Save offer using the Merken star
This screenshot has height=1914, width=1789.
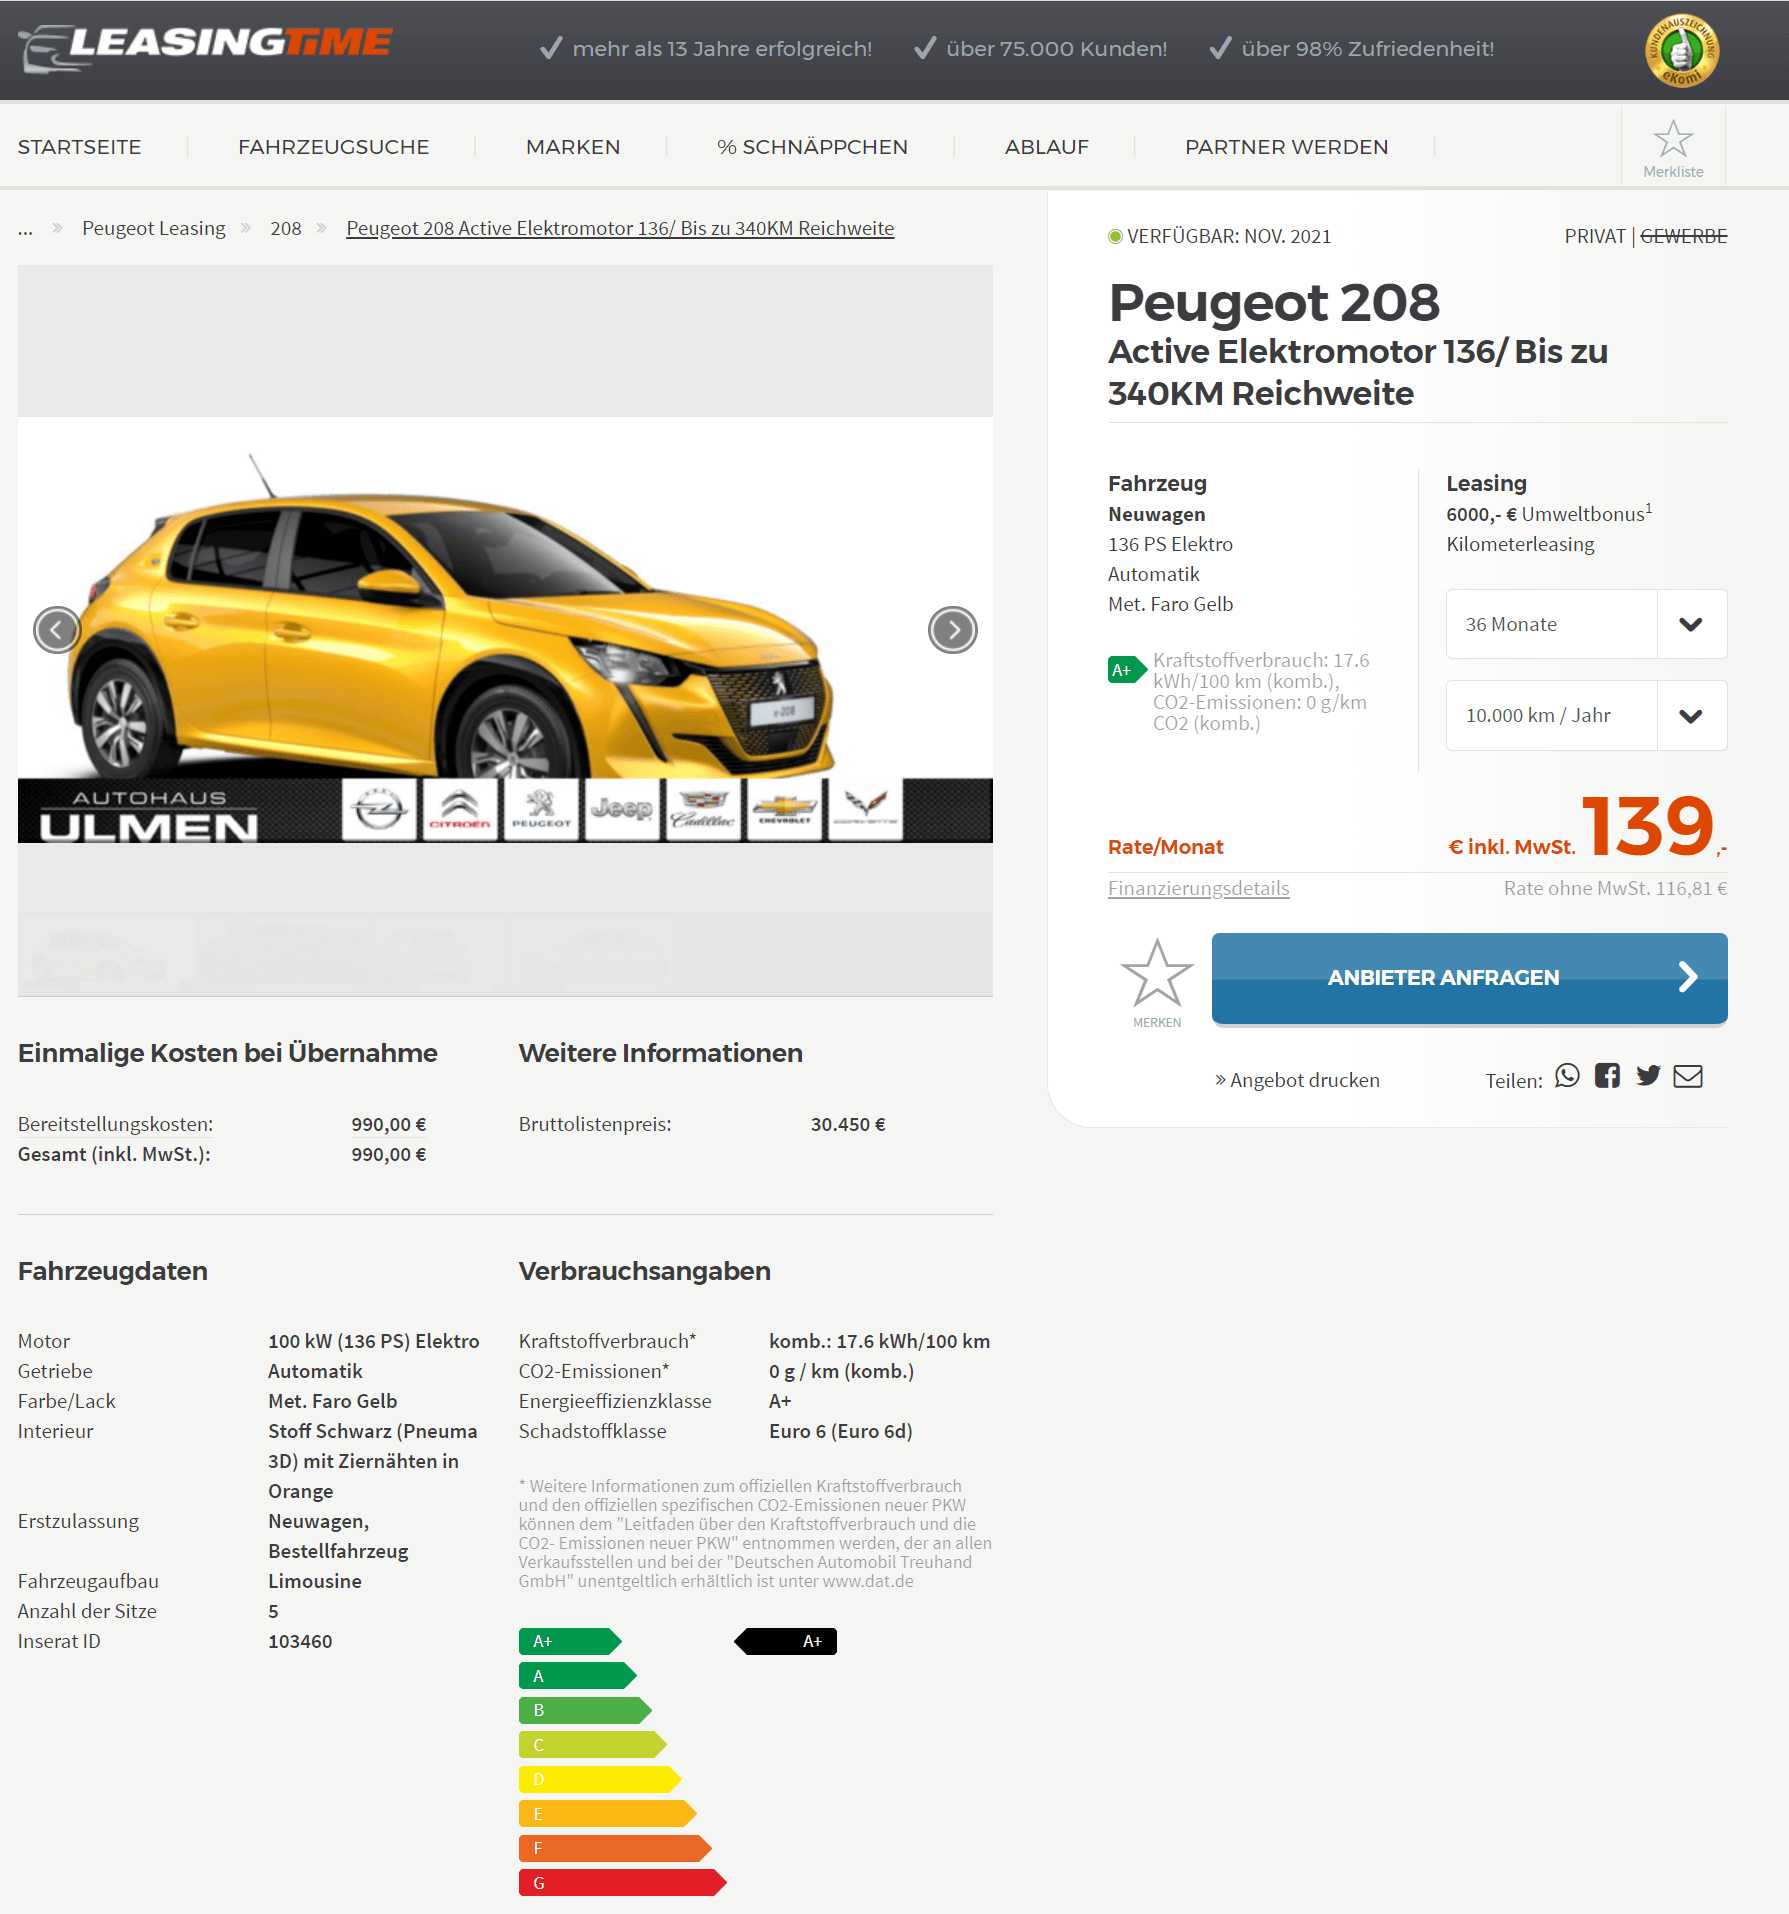click(1157, 974)
